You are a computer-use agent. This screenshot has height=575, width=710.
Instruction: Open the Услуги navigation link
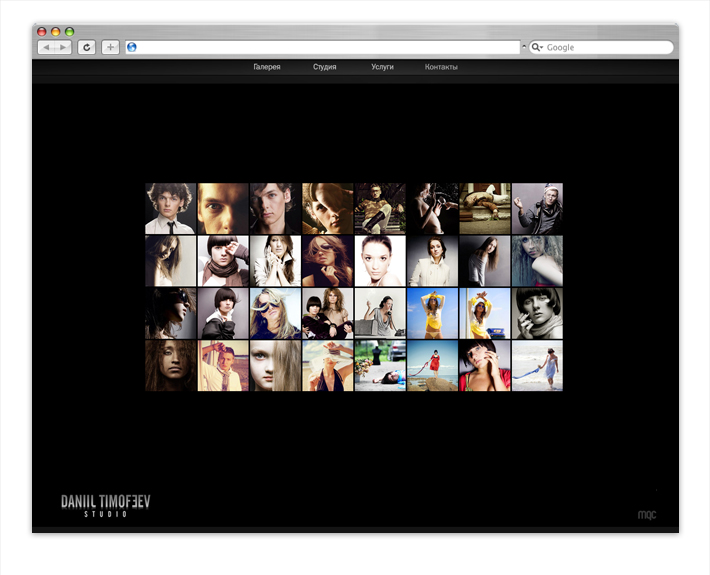click(382, 67)
